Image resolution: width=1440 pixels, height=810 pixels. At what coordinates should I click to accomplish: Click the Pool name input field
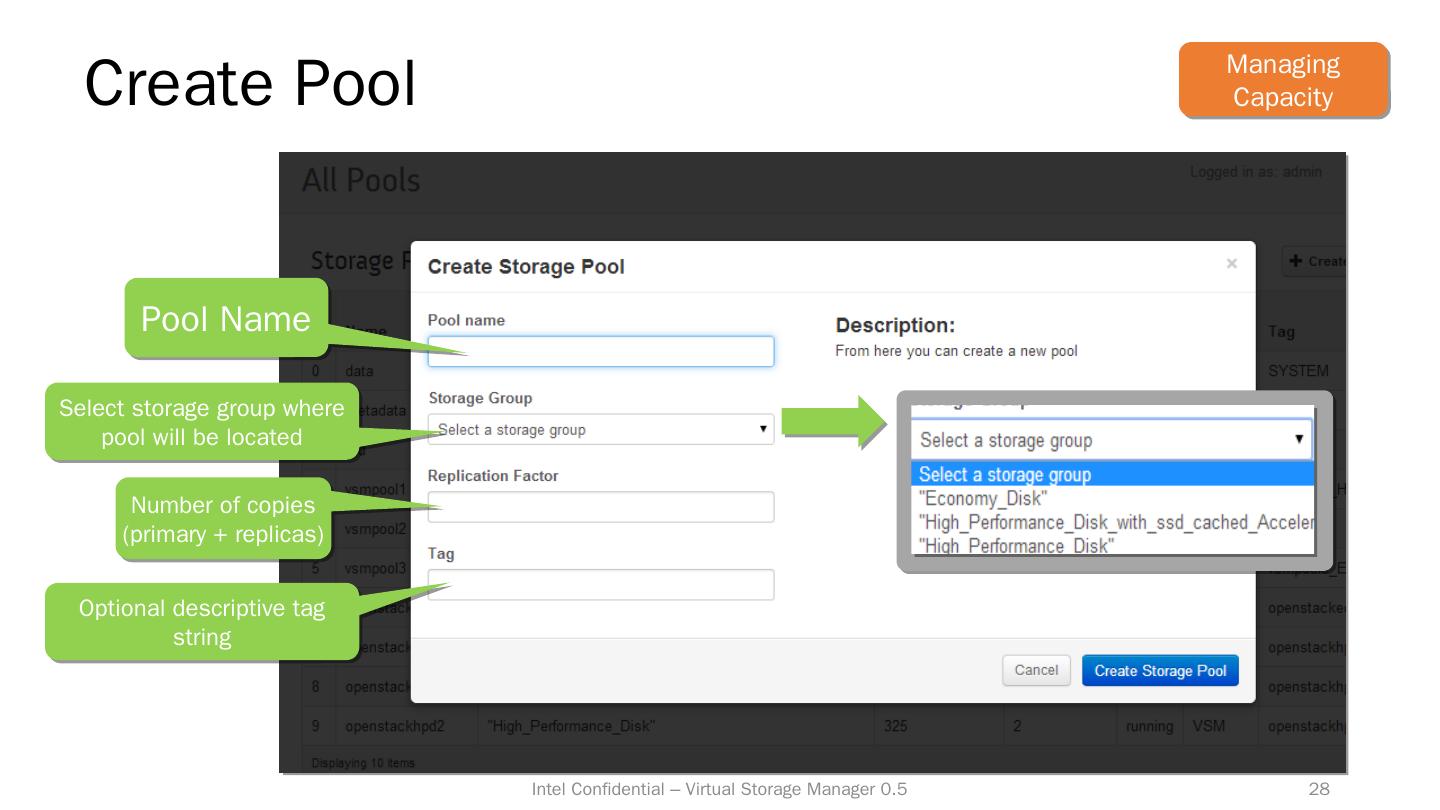(x=600, y=351)
